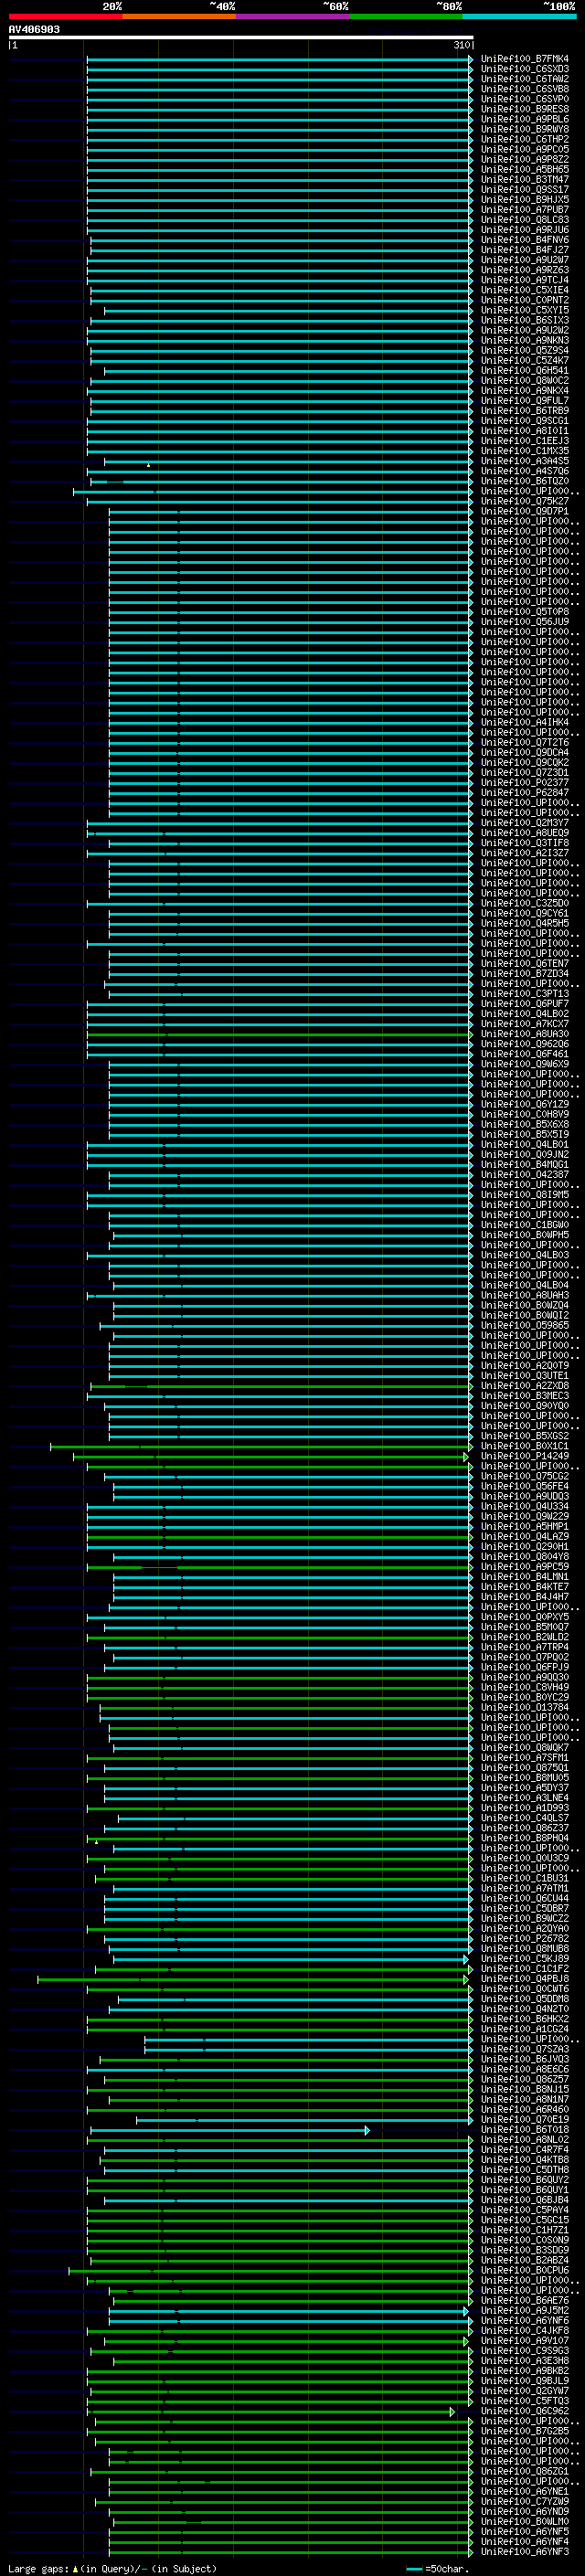Select label UniRef100_A9NKN3

(x=524, y=341)
